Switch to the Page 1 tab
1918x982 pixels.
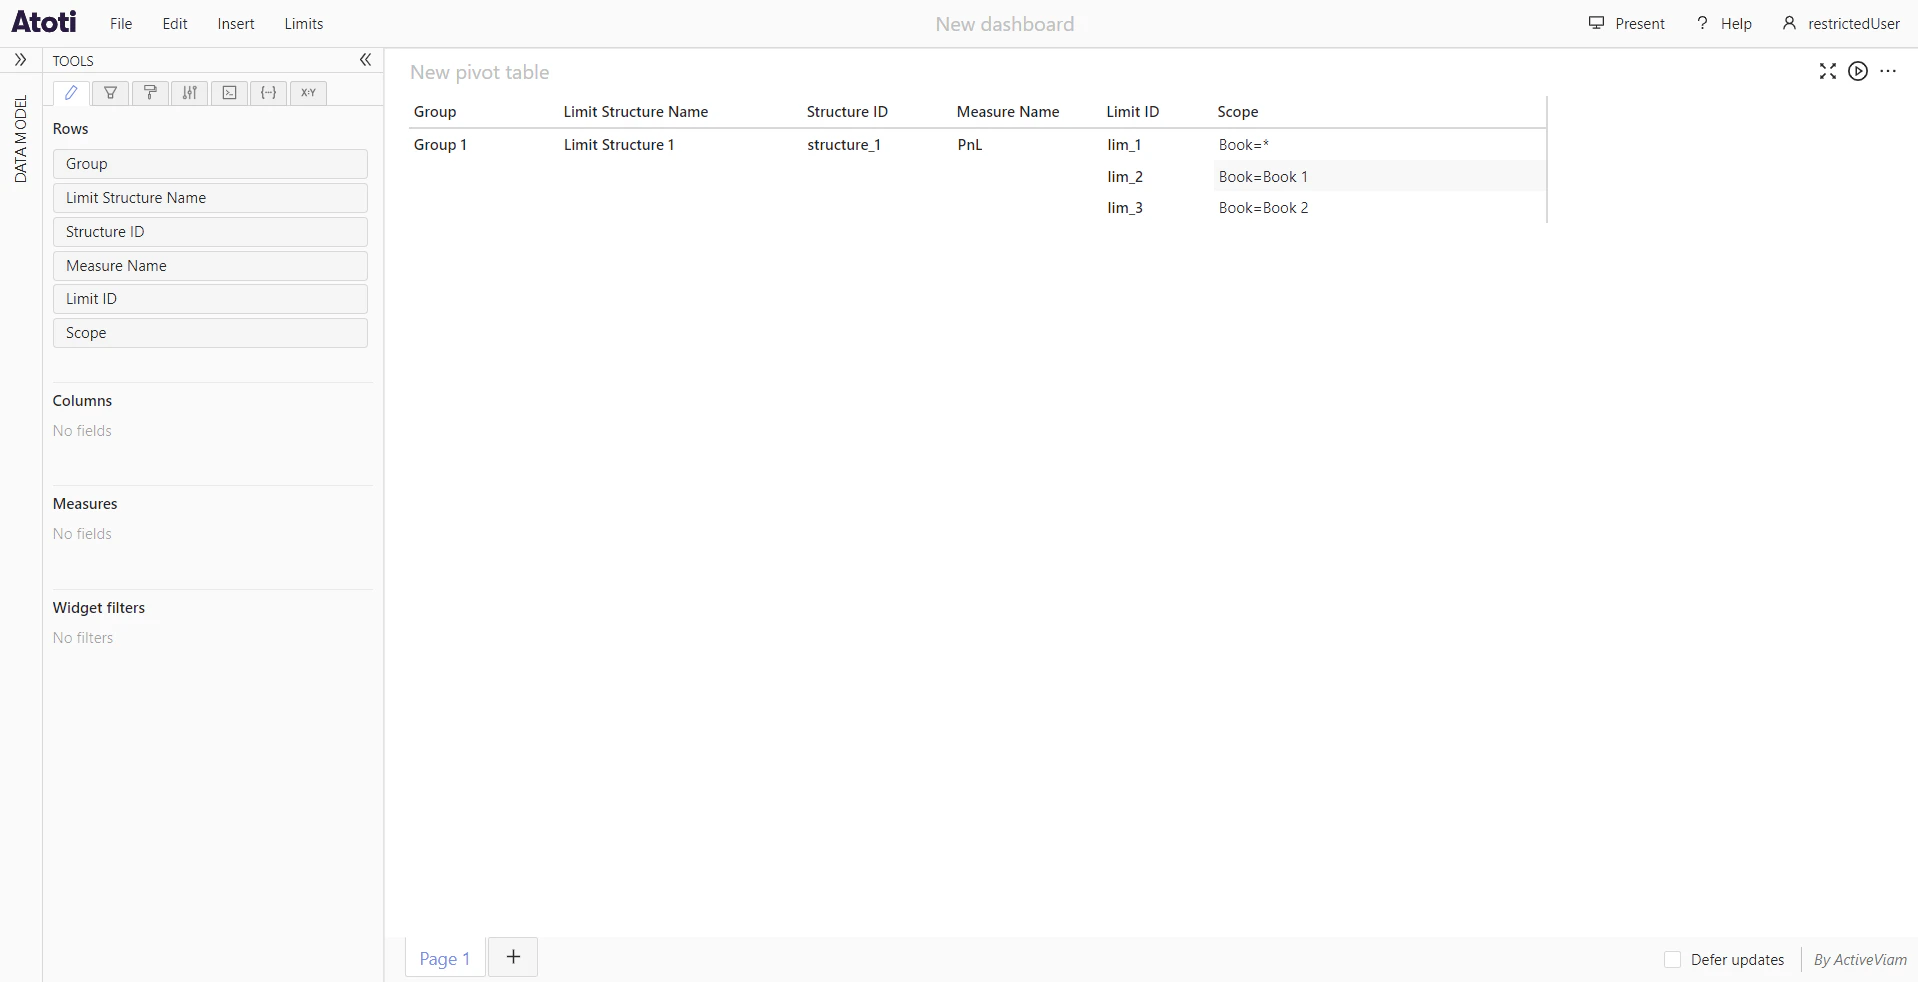tap(445, 958)
